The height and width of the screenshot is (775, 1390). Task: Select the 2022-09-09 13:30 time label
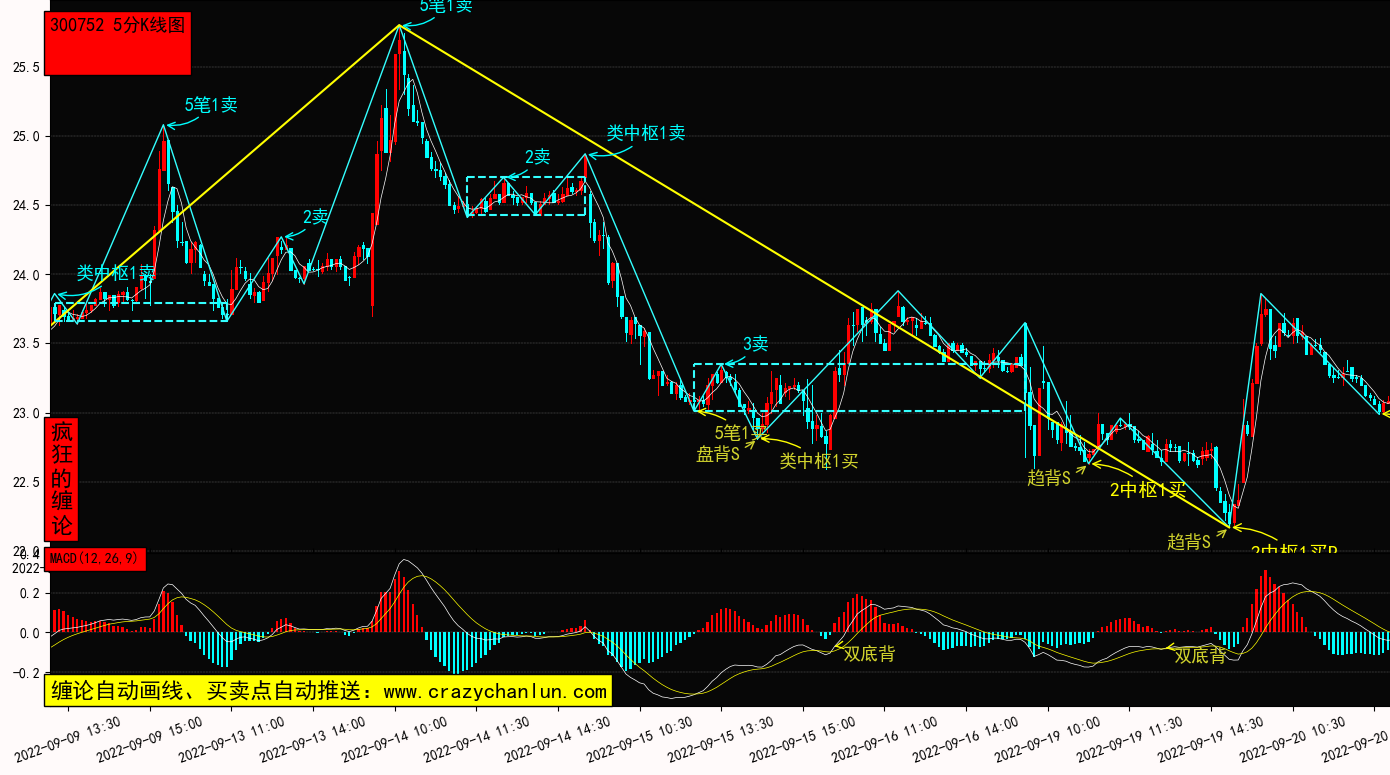pyautogui.click(x=68, y=737)
